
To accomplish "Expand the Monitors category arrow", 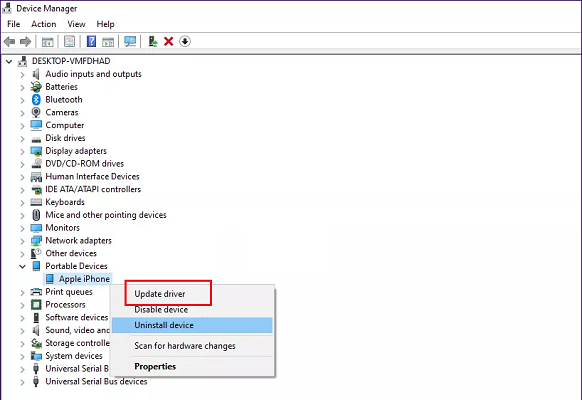I will point(22,228).
